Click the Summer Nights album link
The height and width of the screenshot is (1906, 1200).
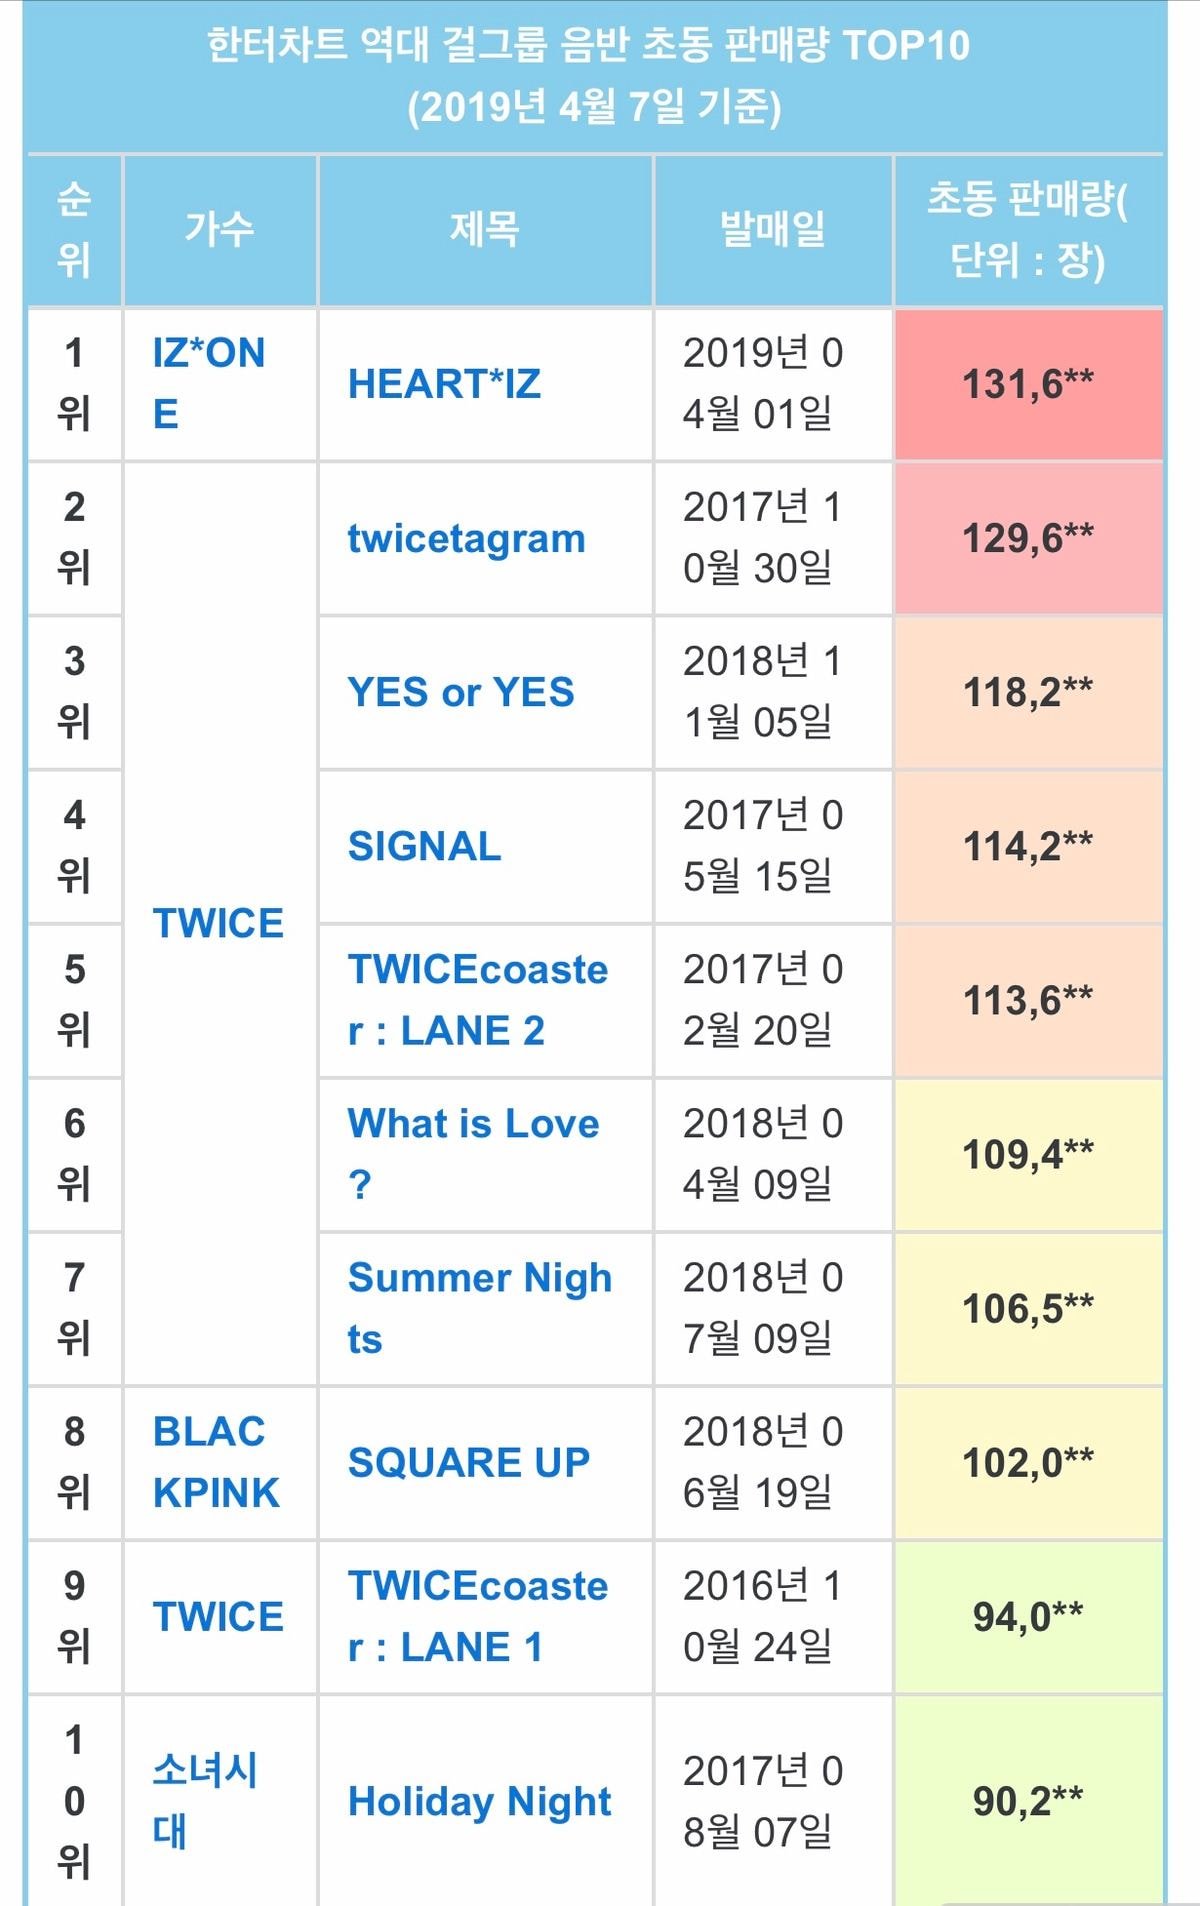click(479, 1278)
